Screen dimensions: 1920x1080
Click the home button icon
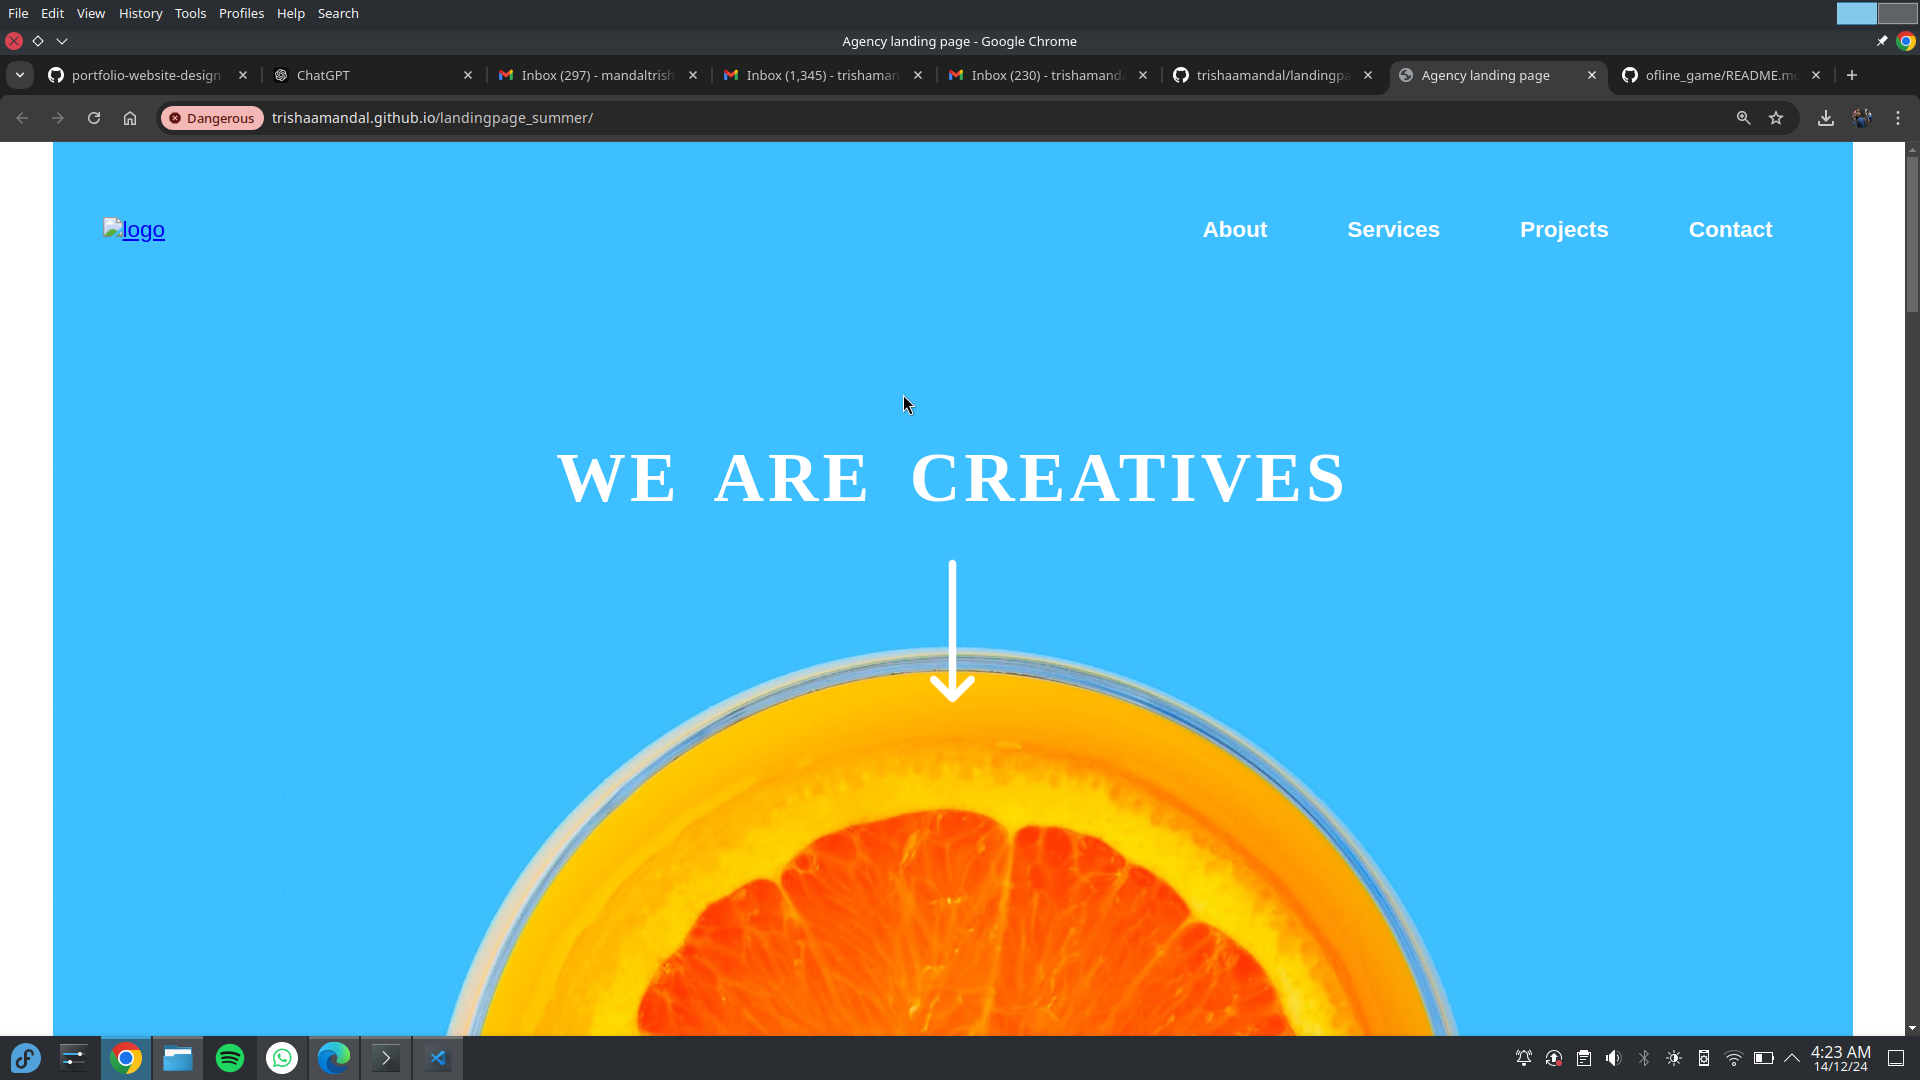click(x=130, y=118)
